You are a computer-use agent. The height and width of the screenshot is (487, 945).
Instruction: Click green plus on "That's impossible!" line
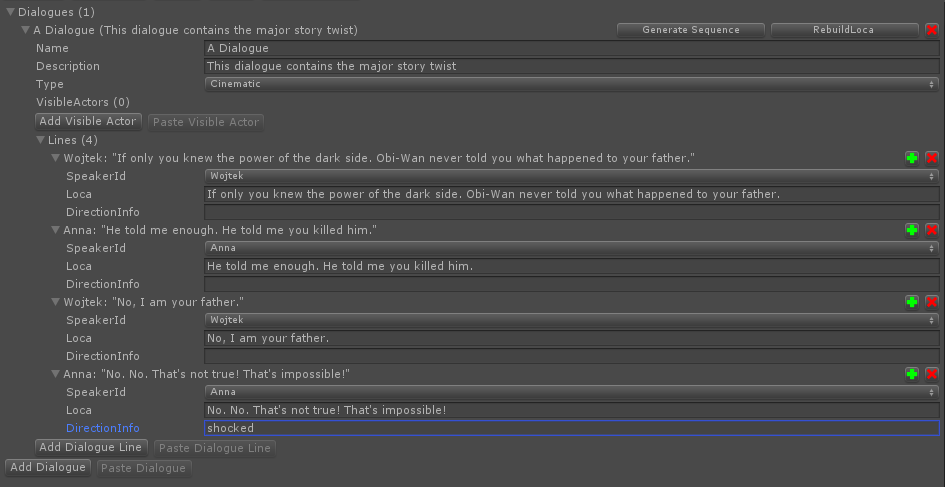coord(912,374)
